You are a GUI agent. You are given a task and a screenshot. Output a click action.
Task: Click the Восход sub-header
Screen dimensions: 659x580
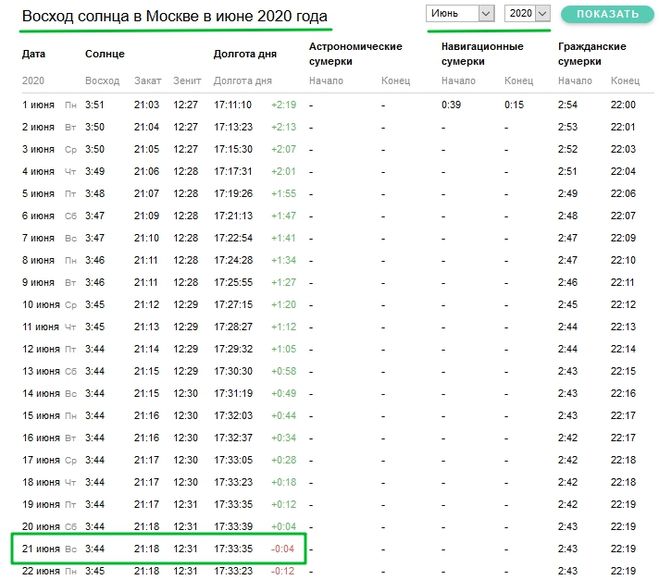102,81
